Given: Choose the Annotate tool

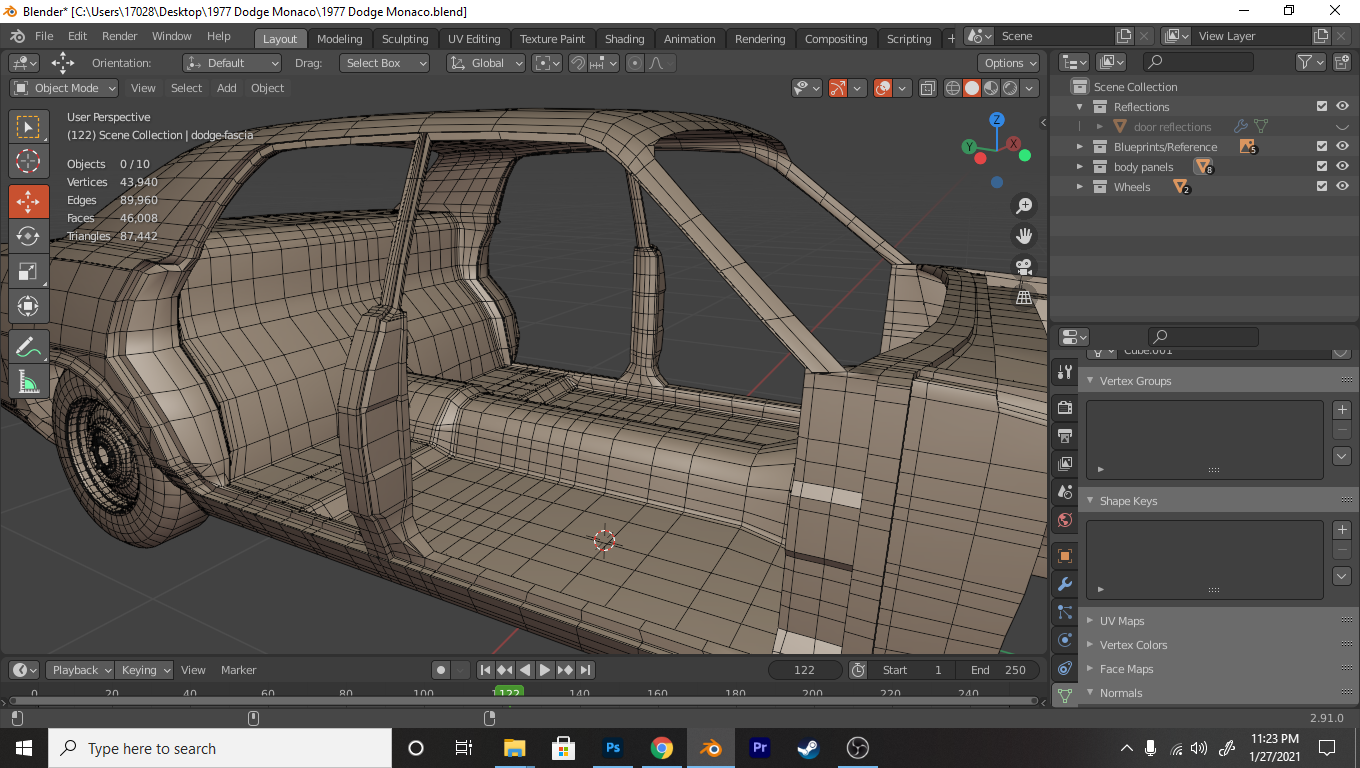Looking at the screenshot, I should (28, 347).
